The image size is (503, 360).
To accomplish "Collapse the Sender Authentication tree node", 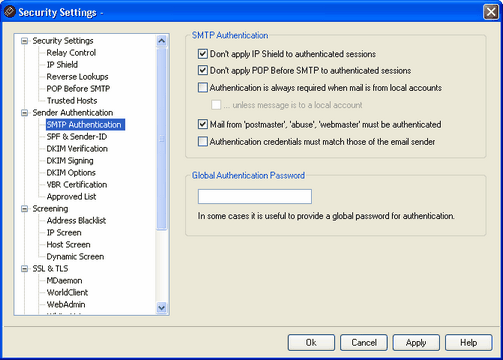I will point(24,113).
